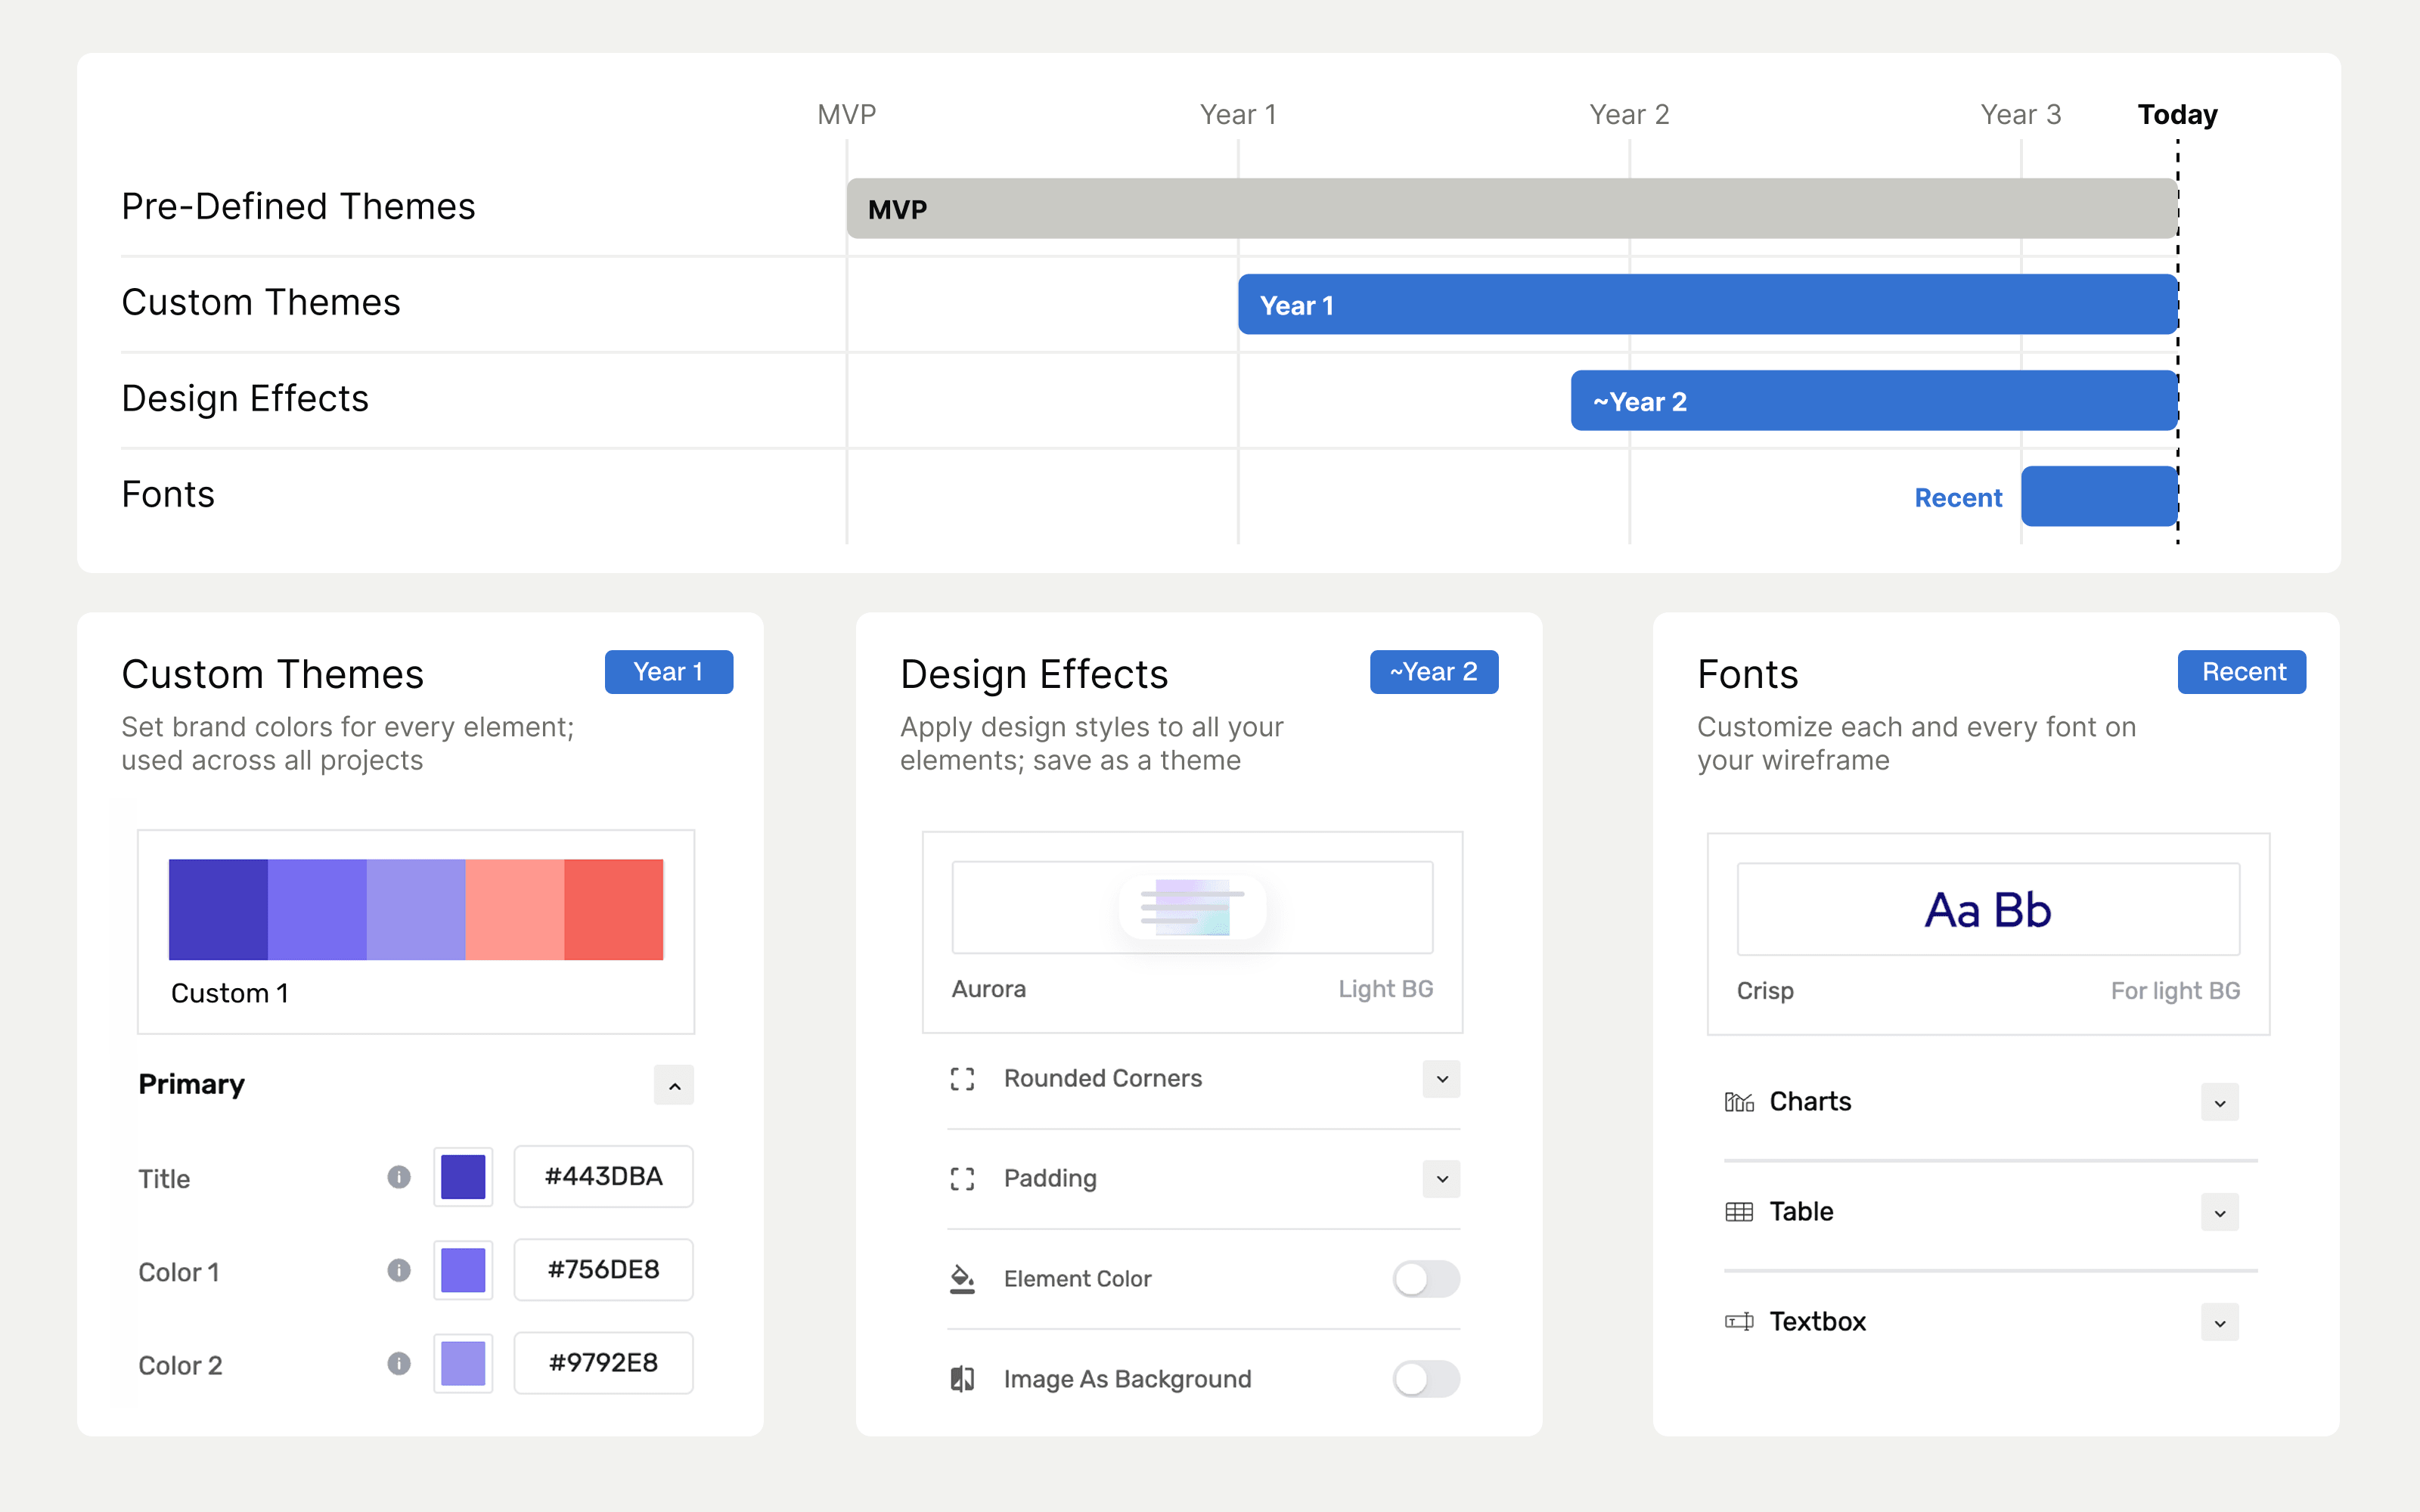
Task: Open the Title color swatch
Action: (463, 1177)
